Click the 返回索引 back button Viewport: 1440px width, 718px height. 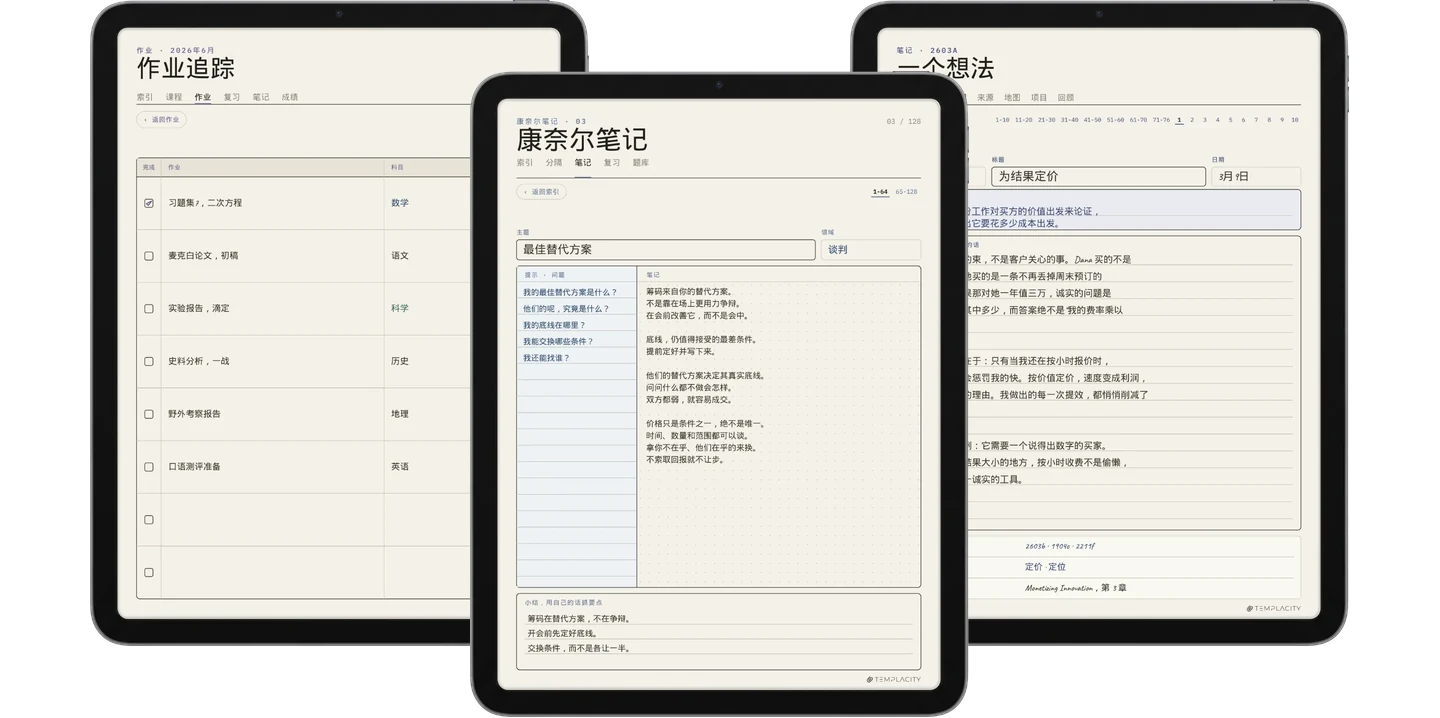click(541, 192)
